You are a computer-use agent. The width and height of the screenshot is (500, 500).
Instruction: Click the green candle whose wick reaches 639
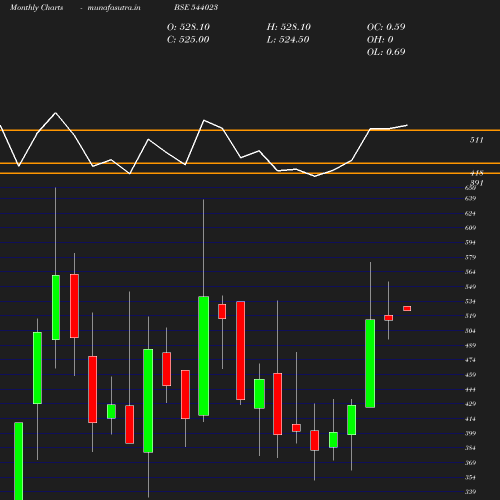click(x=204, y=356)
